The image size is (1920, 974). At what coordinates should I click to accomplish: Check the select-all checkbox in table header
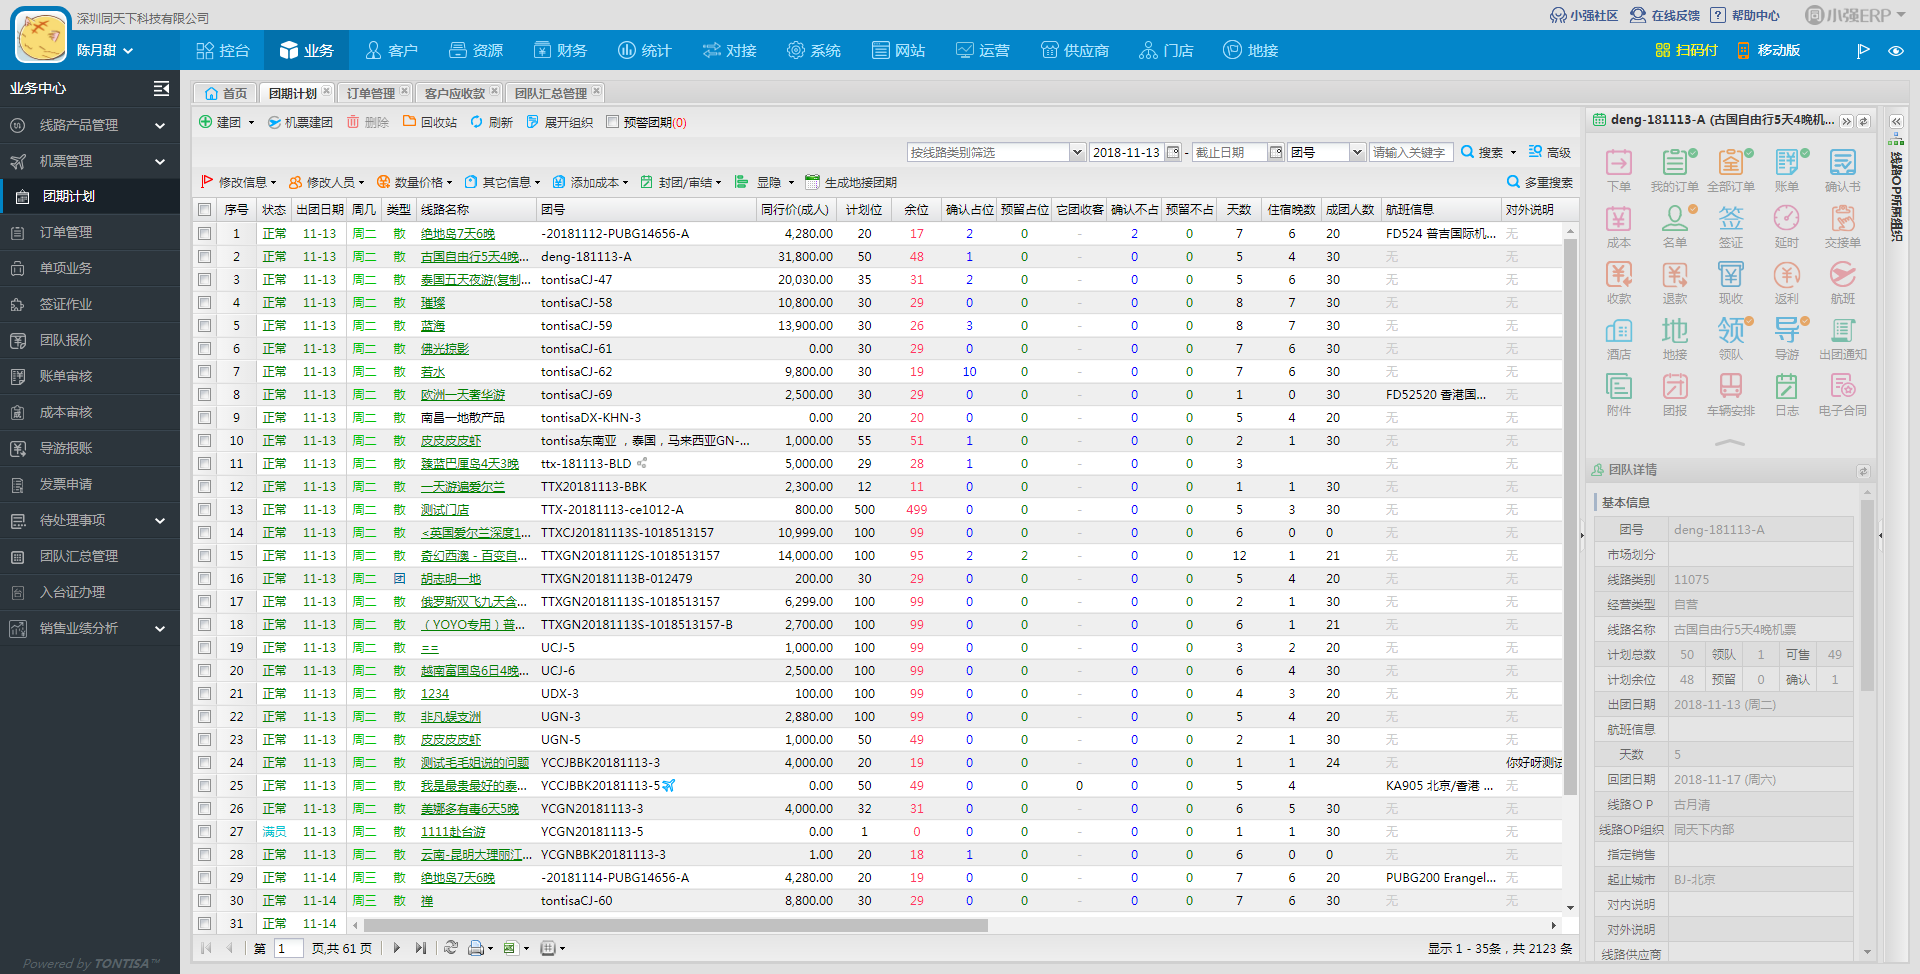pyautogui.click(x=205, y=209)
